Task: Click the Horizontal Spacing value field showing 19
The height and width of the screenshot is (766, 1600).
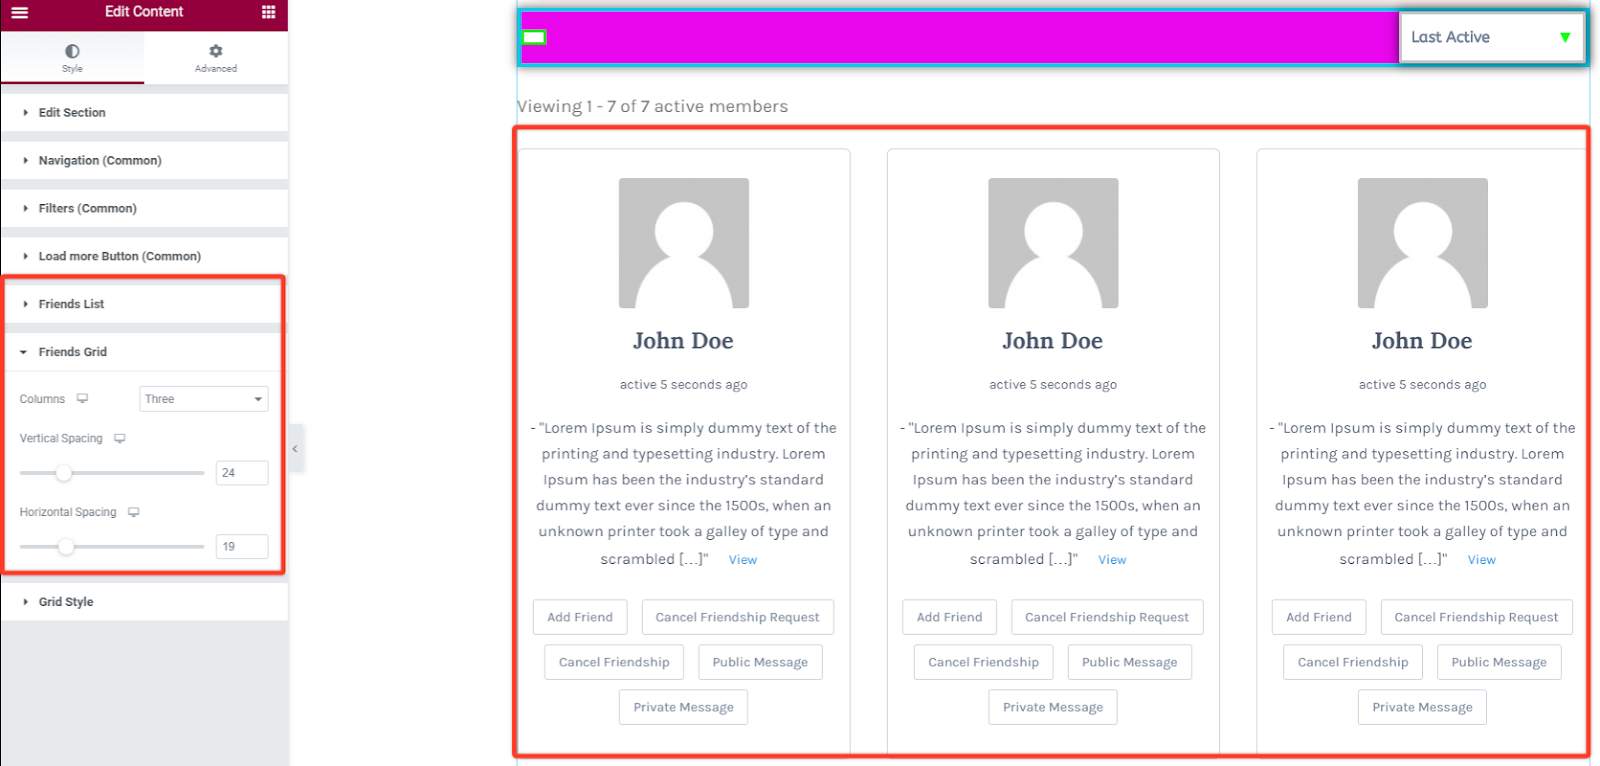Action: pyautogui.click(x=242, y=546)
